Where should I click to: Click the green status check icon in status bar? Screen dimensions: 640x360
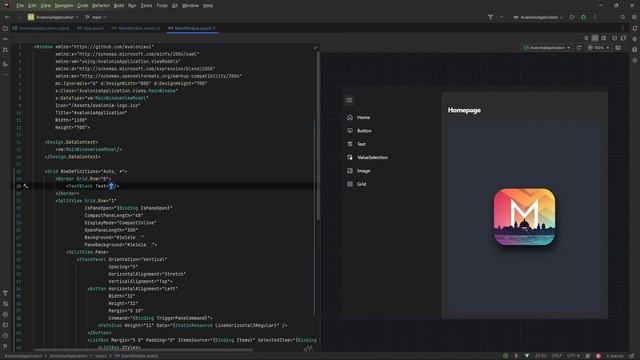(505, 356)
